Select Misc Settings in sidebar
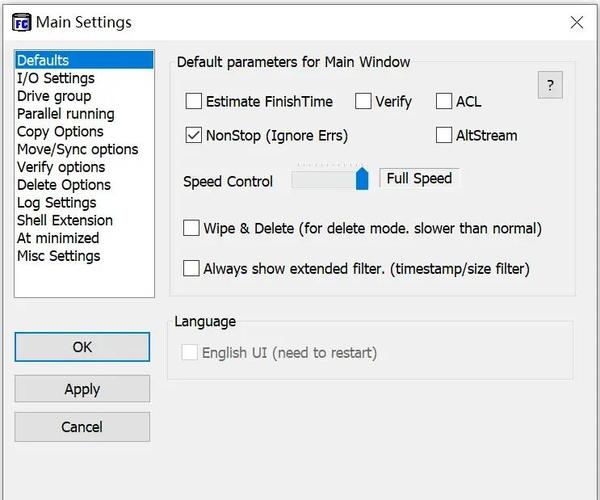Viewport: 600px width, 500px height. click(58, 256)
